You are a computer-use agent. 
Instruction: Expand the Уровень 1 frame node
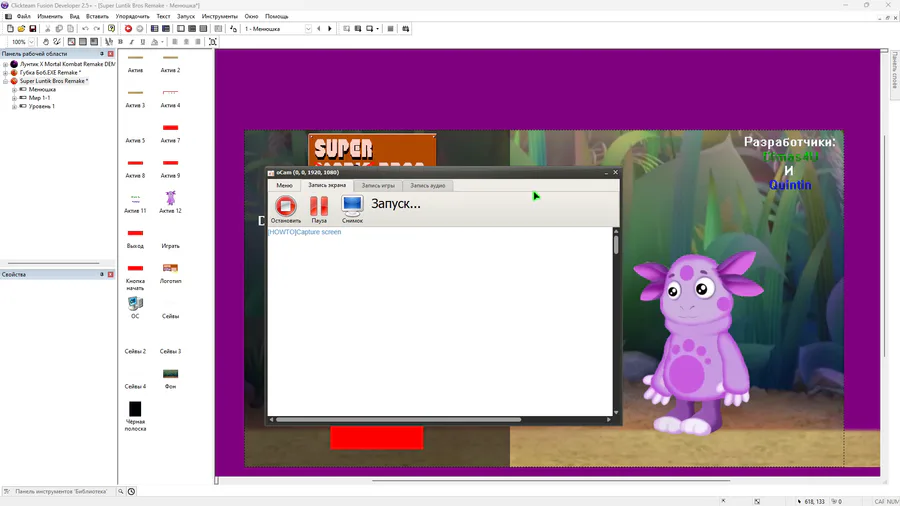(x=14, y=107)
